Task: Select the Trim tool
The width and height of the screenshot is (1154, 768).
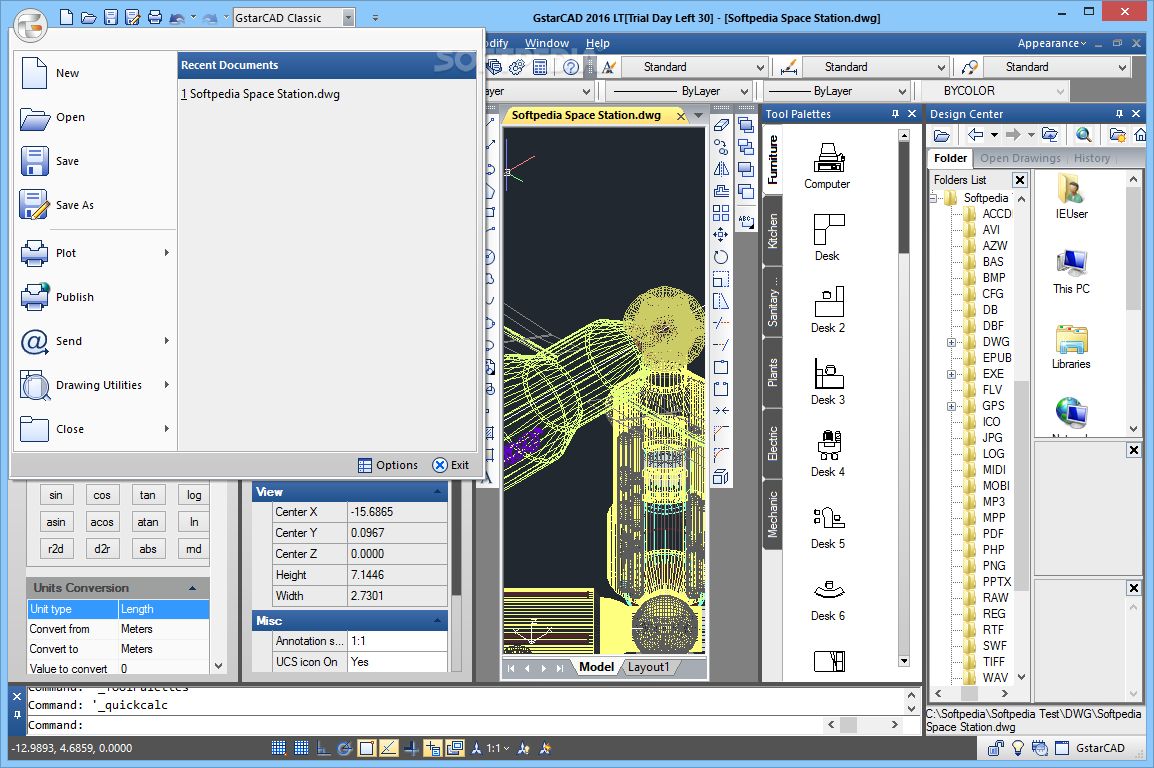Action: tap(721, 322)
